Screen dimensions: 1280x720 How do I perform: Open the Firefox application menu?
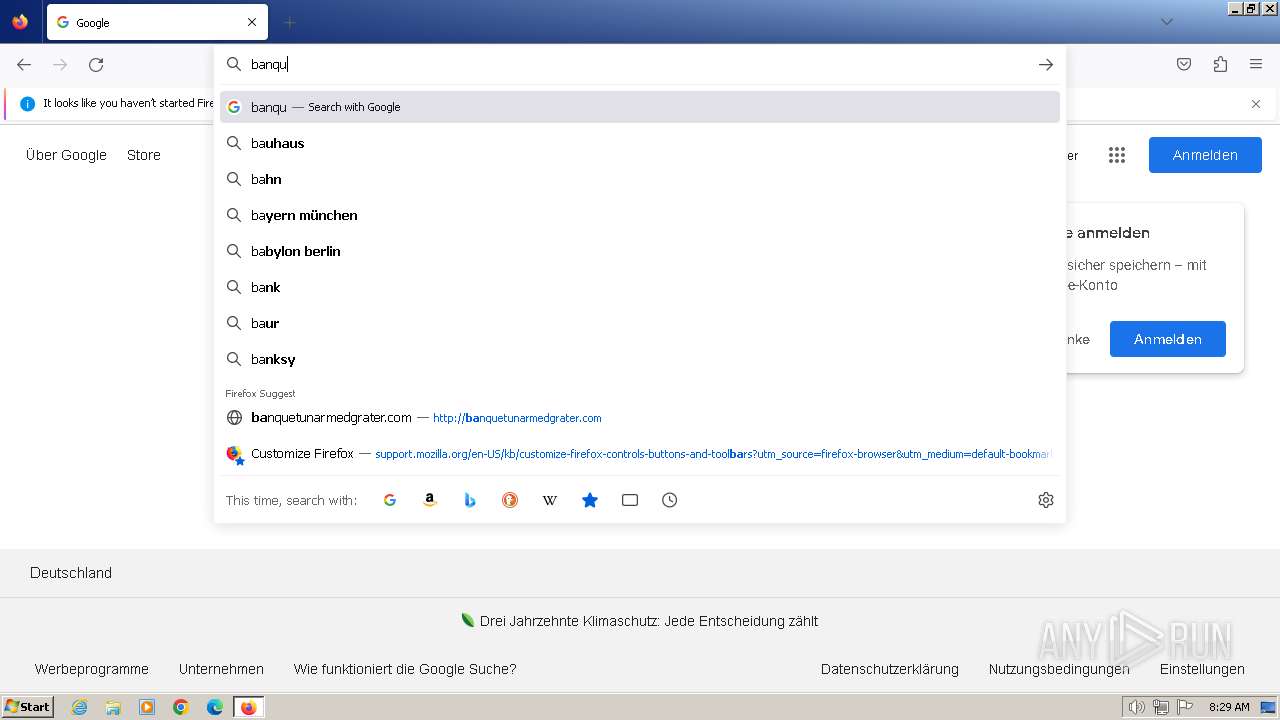coord(1256,65)
